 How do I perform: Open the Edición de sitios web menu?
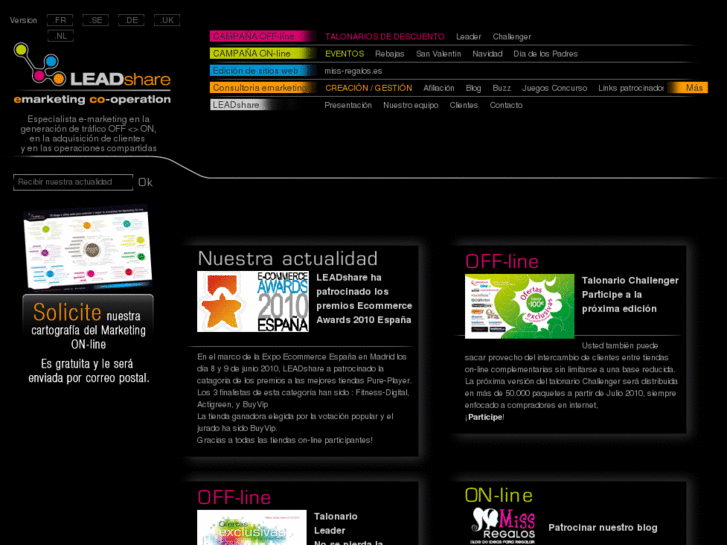click(x=262, y=71)
